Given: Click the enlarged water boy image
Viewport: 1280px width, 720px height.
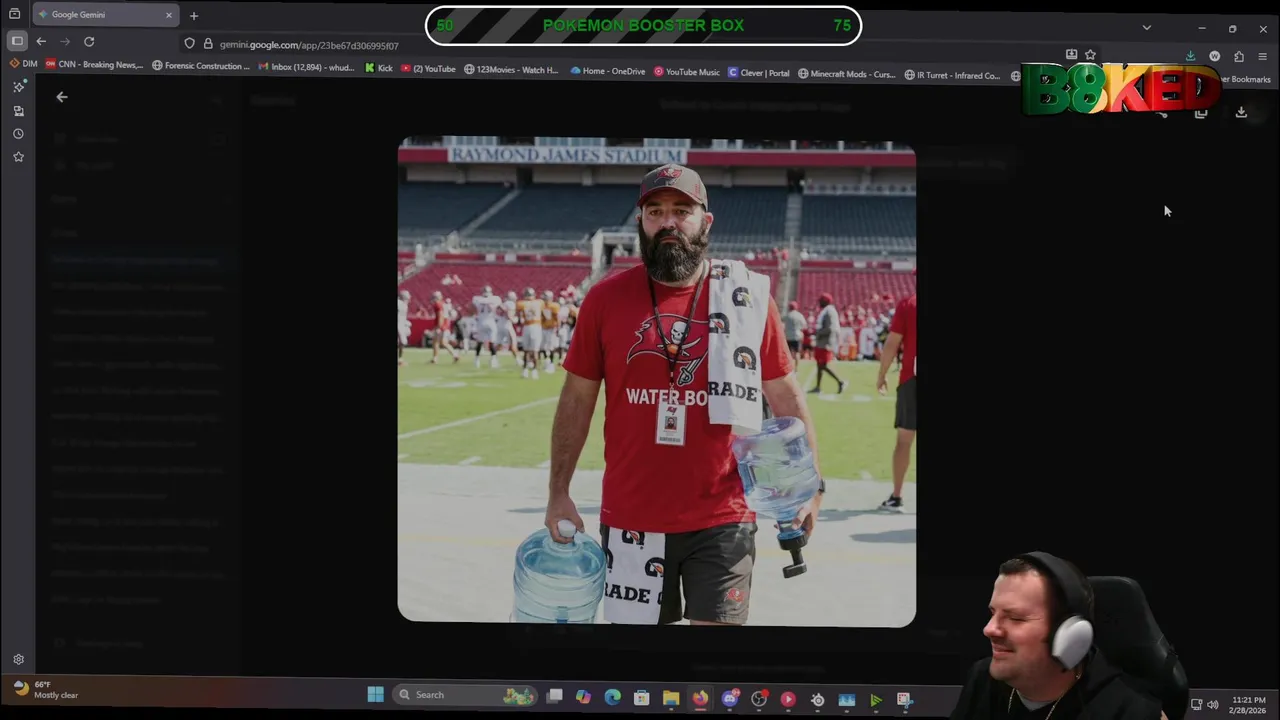Looking at the screenshot, I should pos(657,382).
